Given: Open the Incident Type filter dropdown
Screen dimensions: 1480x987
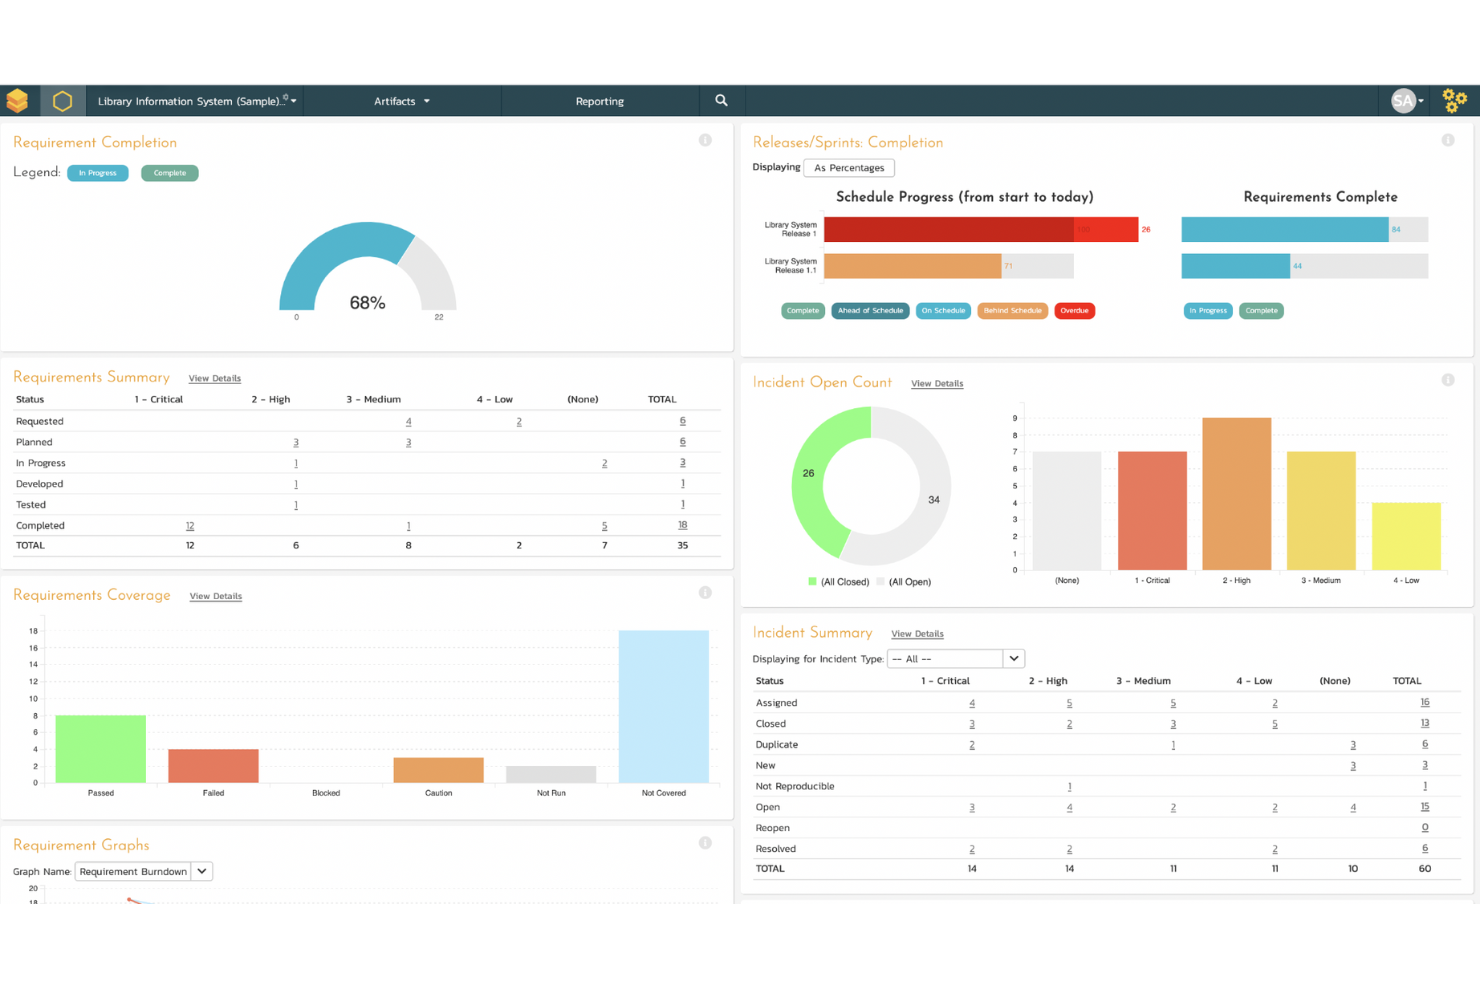Looking at the screenshot, I should pos(956,659).
